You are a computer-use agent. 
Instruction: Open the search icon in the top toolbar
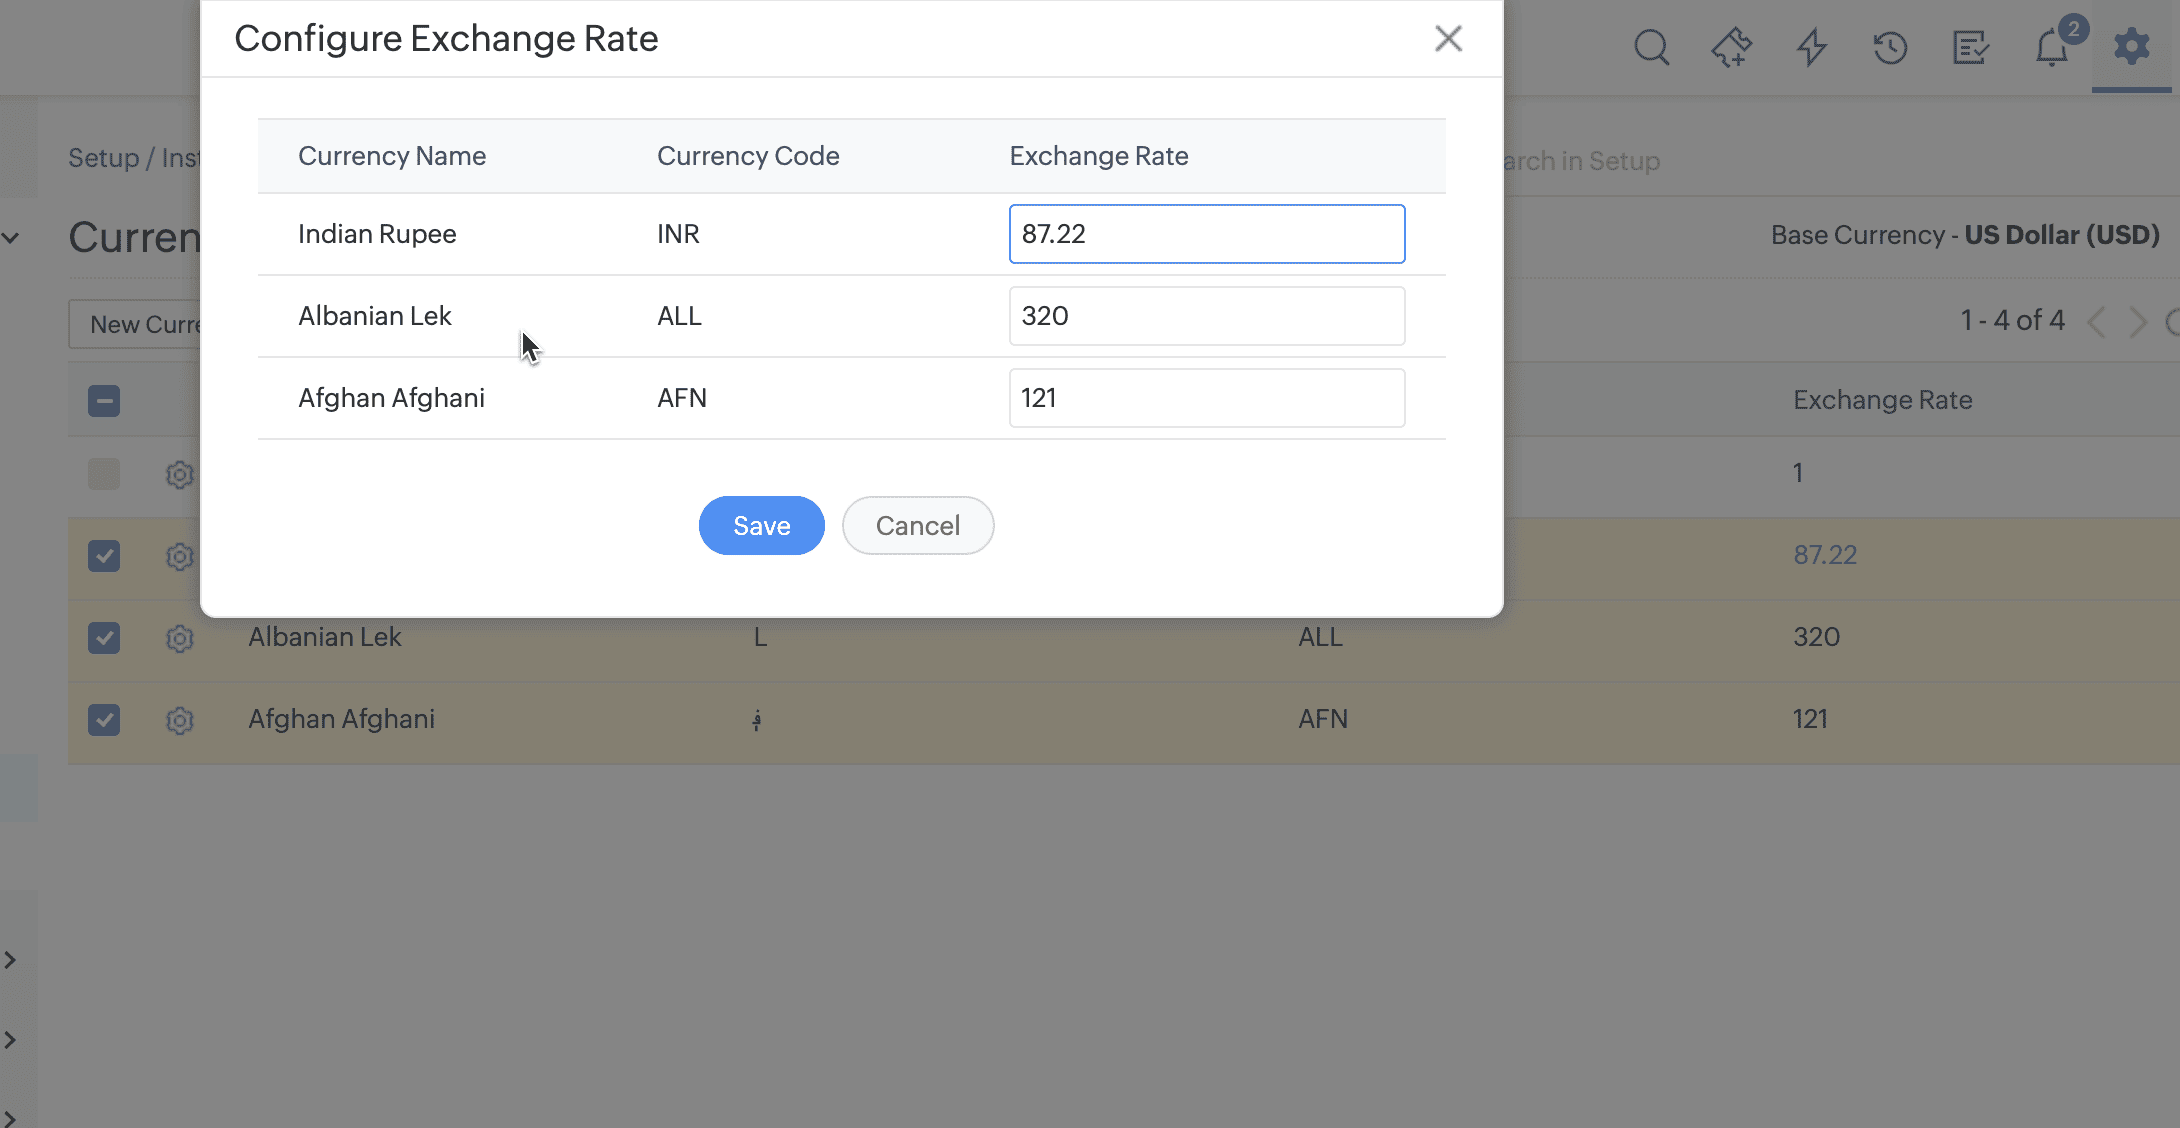pyautogui.click(x=1650, y=46)
